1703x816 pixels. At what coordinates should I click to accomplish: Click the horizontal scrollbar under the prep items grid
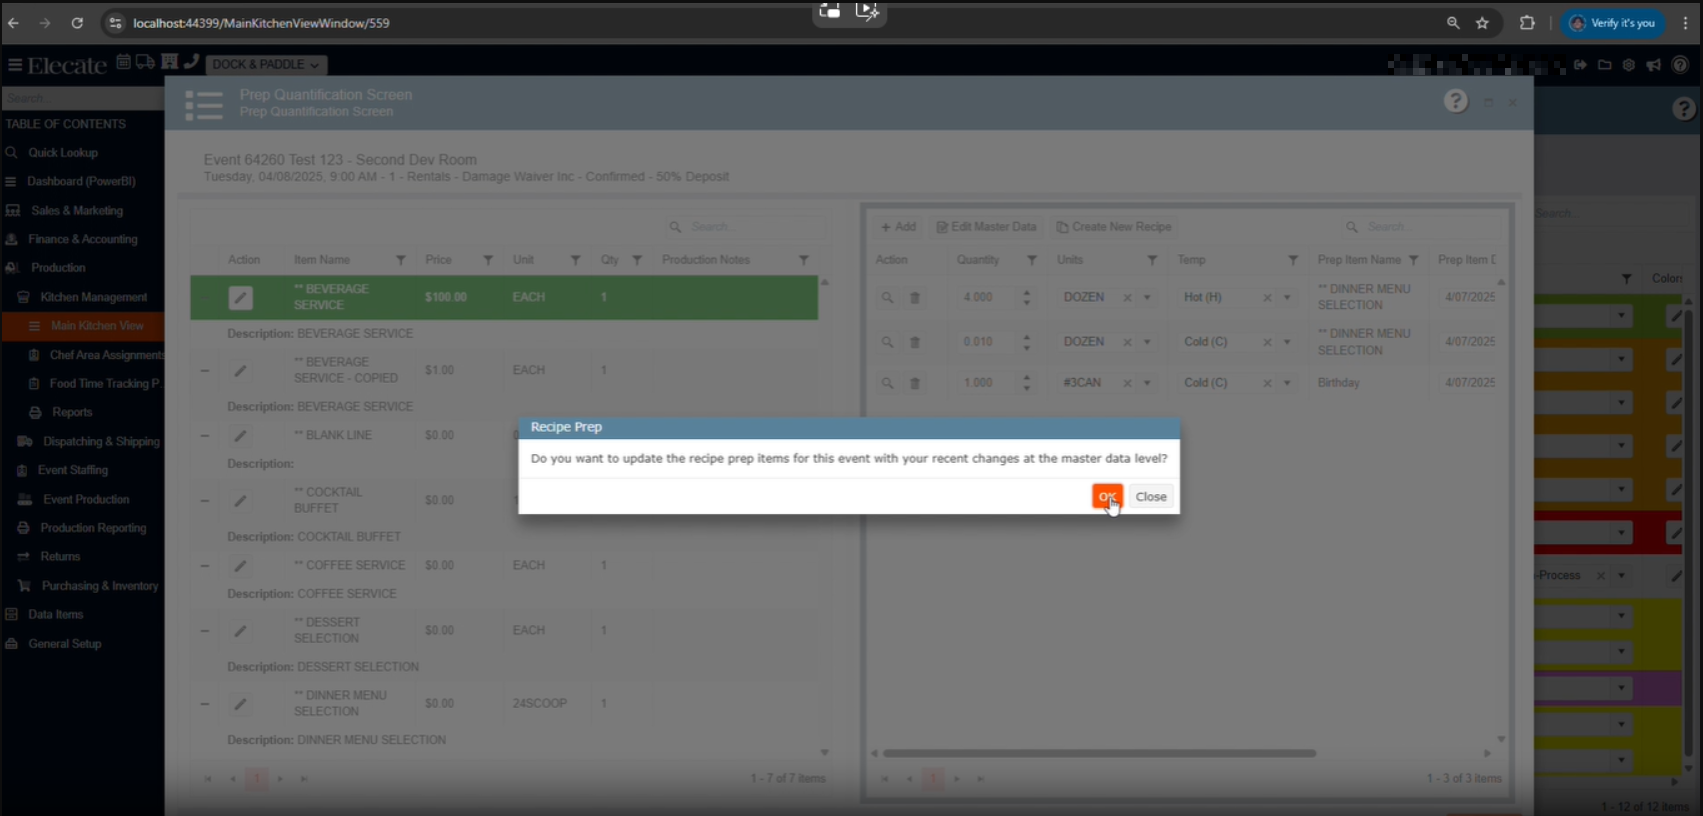(1098, 753)
